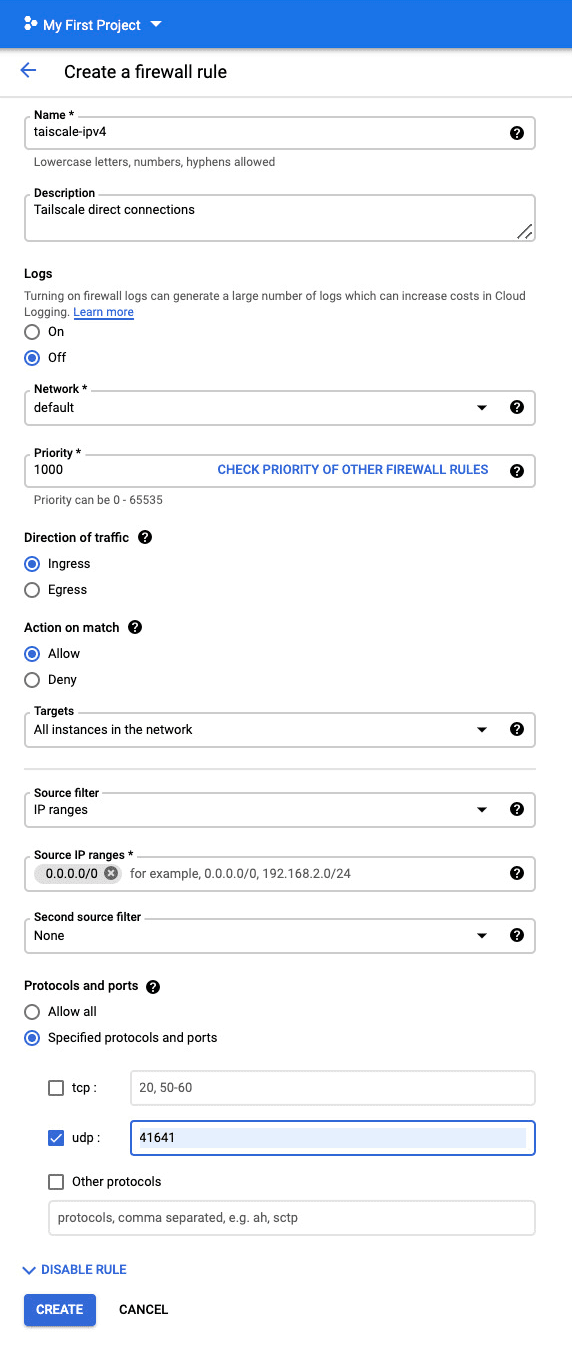Click the Create button
This screenshot has height=1350, width=572.
coord(60,1310)
